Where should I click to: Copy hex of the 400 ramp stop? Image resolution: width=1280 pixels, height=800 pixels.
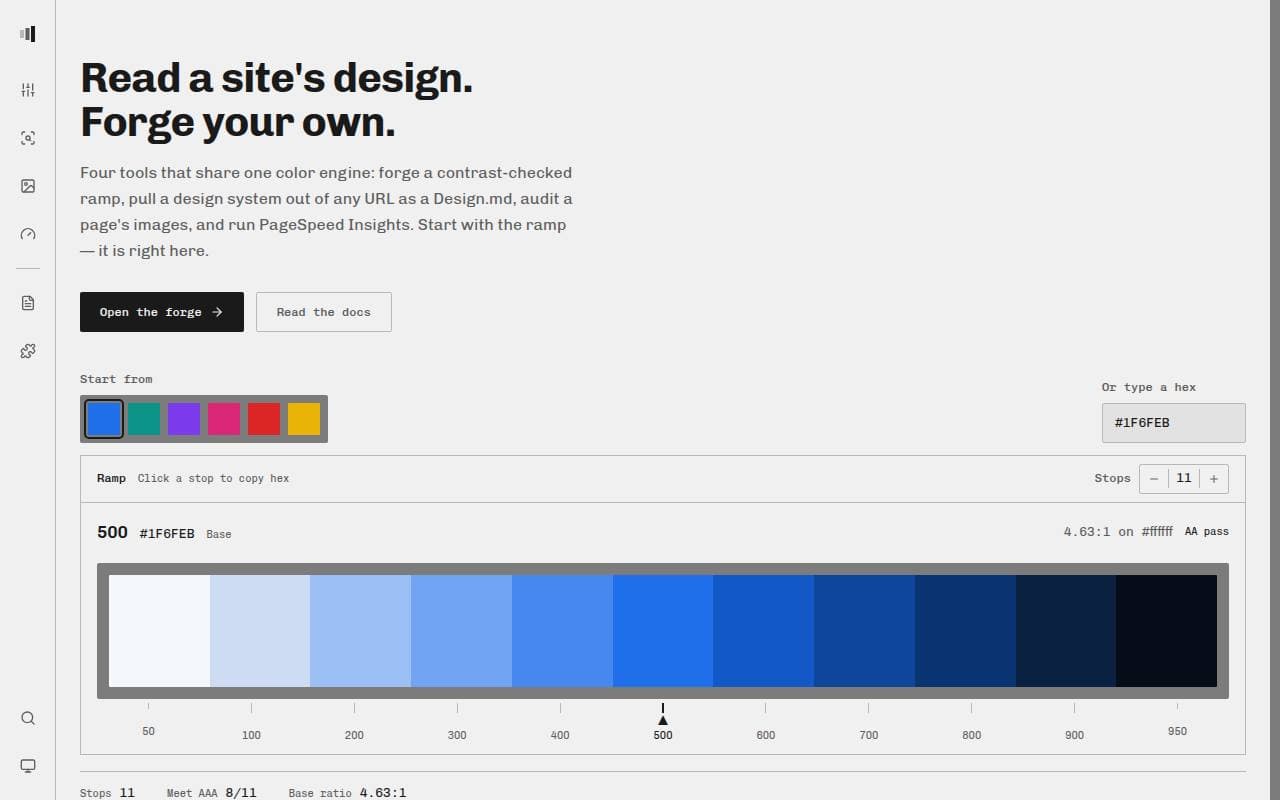click(562, 631)
